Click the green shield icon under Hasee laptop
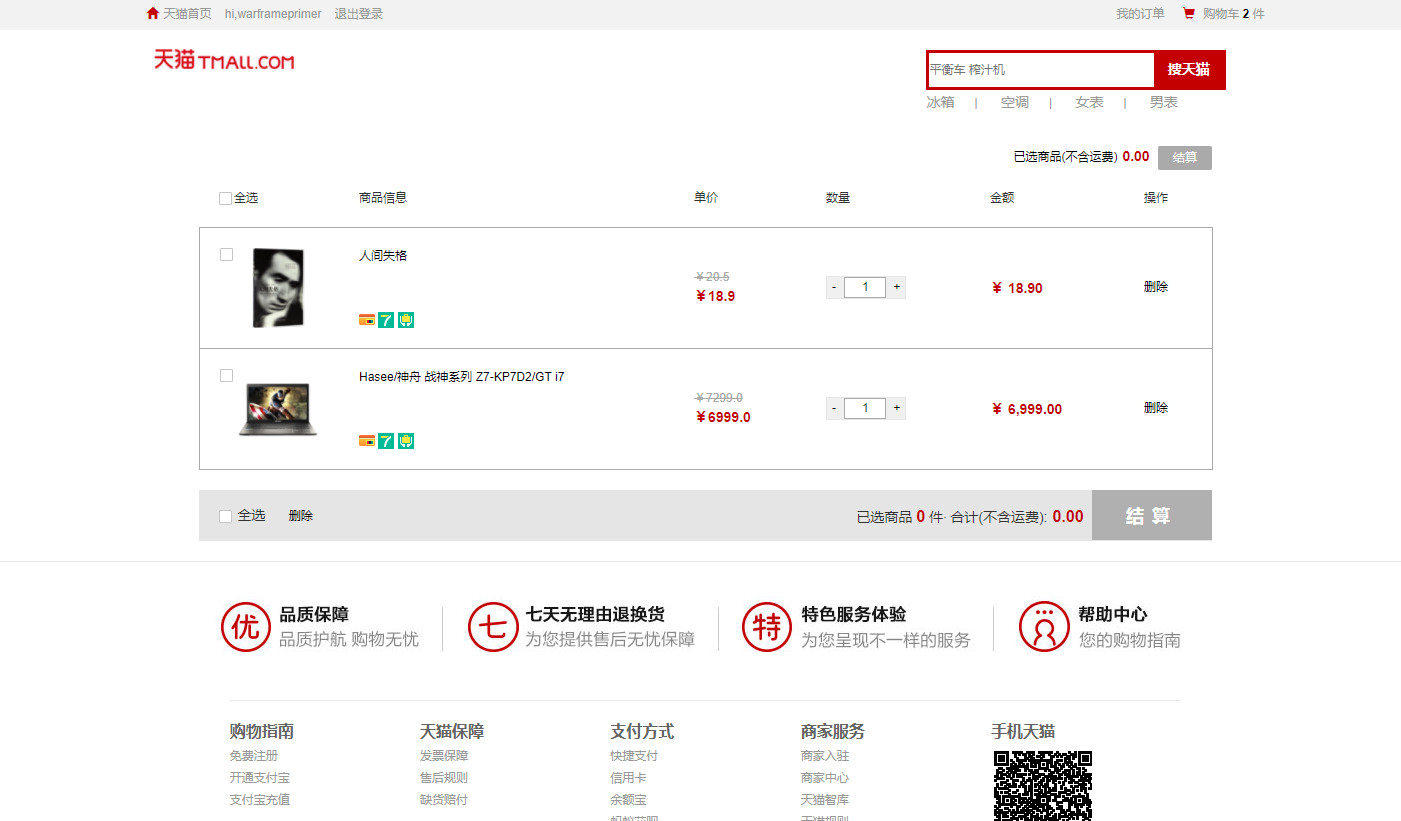The height and width of the screenshot is (821, 1401). click(x=405, y=441)
